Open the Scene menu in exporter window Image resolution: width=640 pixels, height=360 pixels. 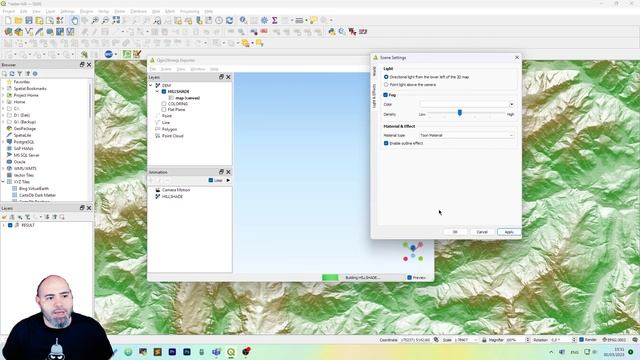(x=166, y=69)
